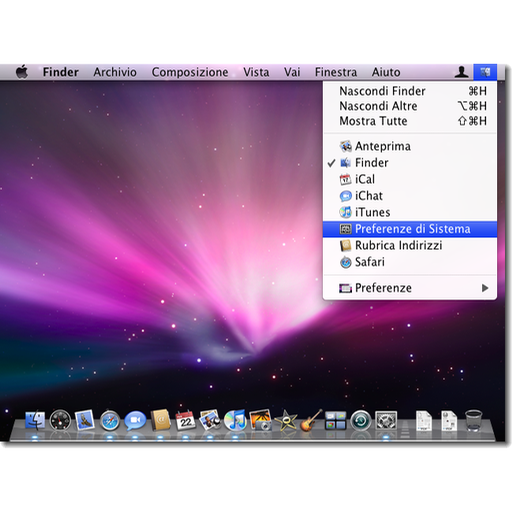Image resolution: width=512 pixels, height=512 pixels.
Task: Launch Preview from the Dock
Action: (210, 420)
